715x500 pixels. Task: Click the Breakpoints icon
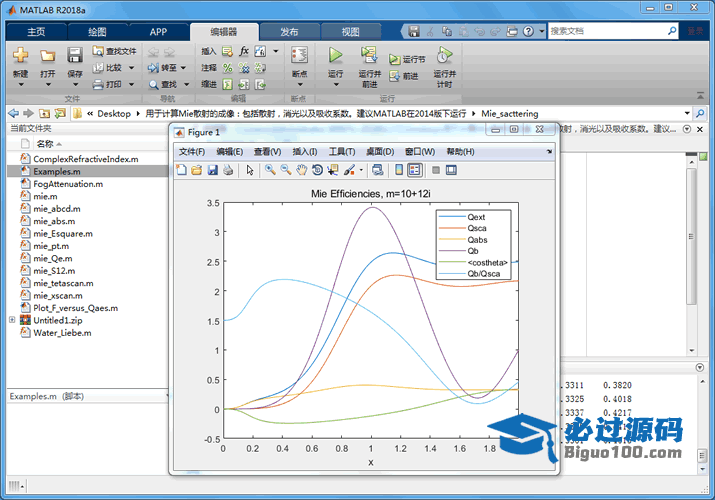300,55
